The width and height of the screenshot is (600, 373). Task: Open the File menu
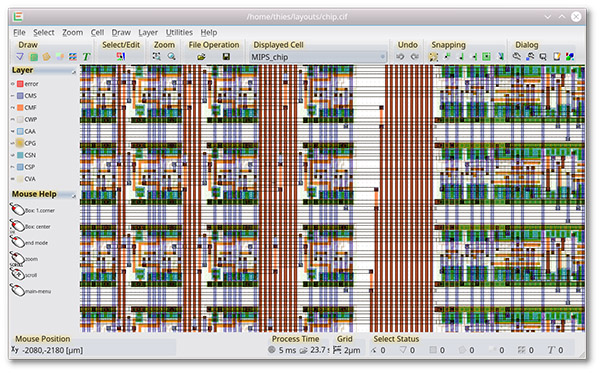point(19,33)
